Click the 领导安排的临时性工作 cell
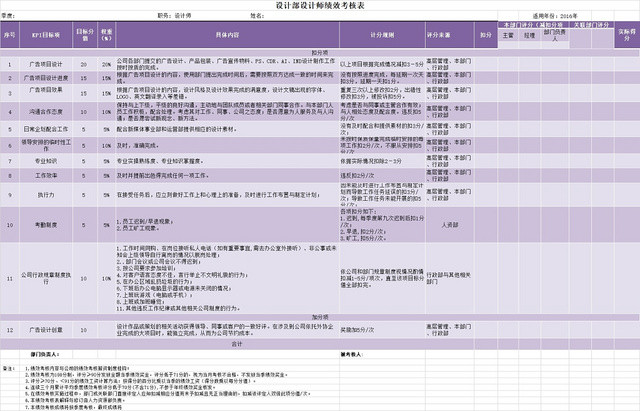Image resolution: width=640 pixels, height=411 pixels. [46, 145]
